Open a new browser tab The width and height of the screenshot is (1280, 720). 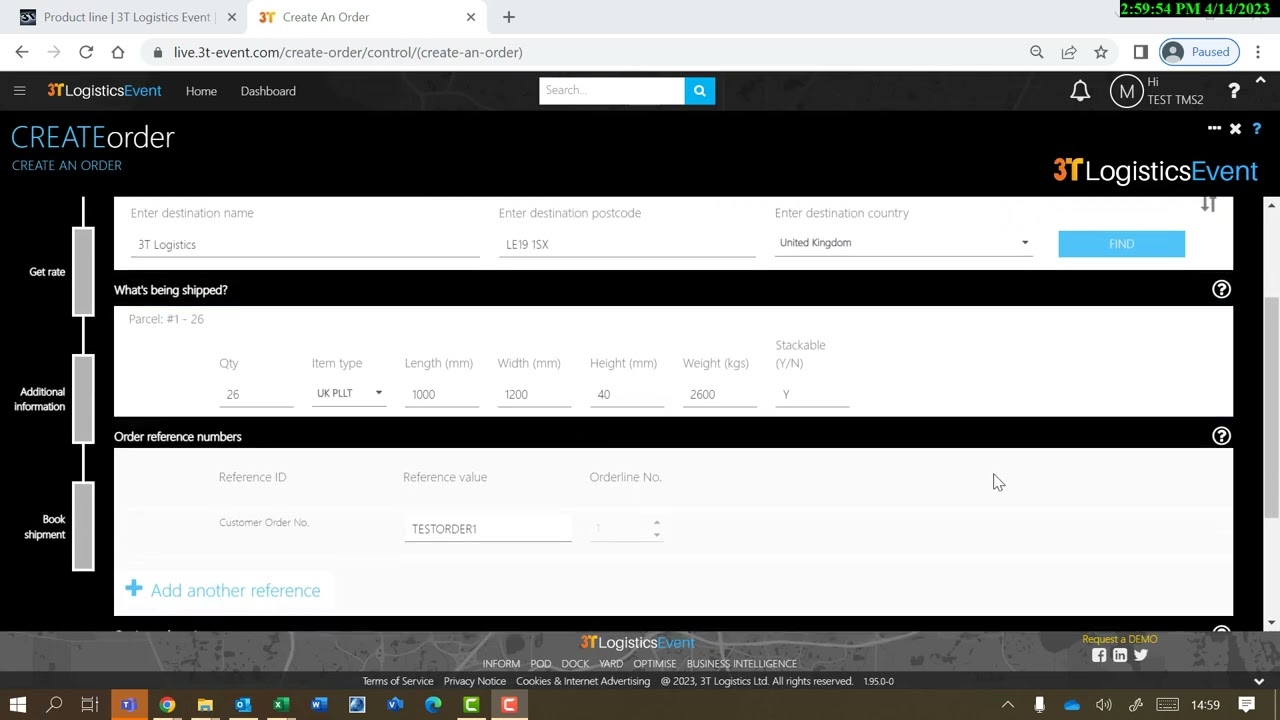click(508, 17)
